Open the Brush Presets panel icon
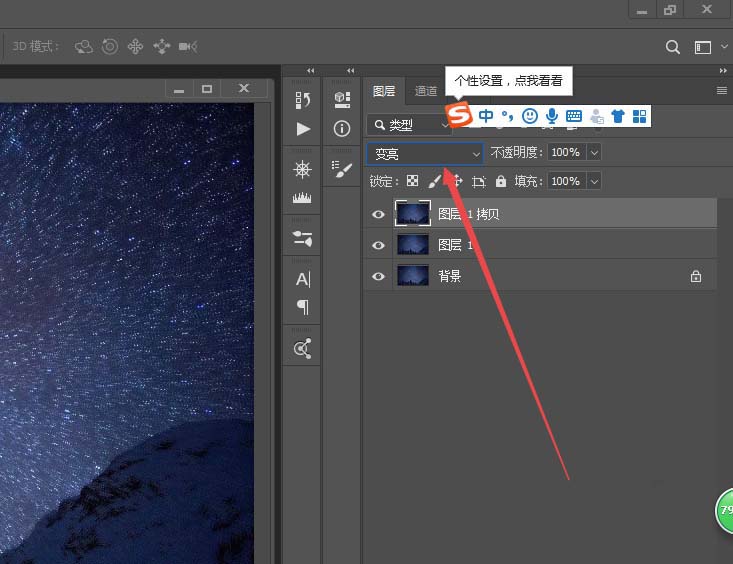This screenshot has width=733, height=564. tap(342, 170)
